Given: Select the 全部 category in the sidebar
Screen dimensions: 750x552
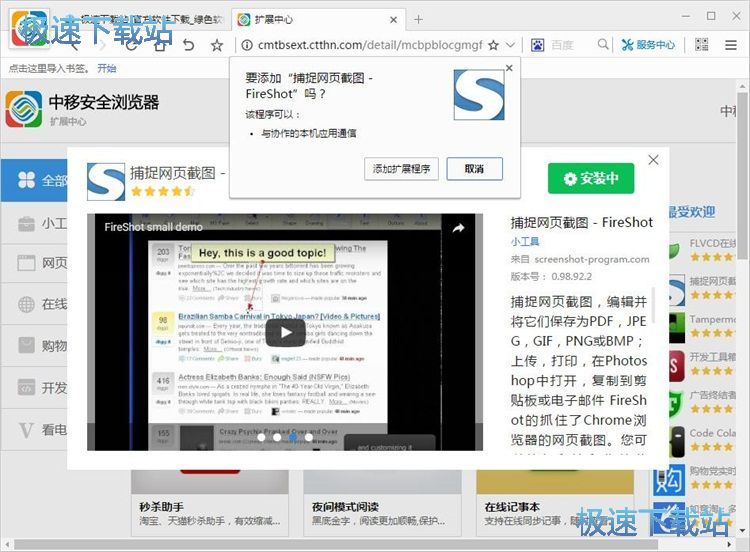Looking at the screenshot, I should coord(34,180).
